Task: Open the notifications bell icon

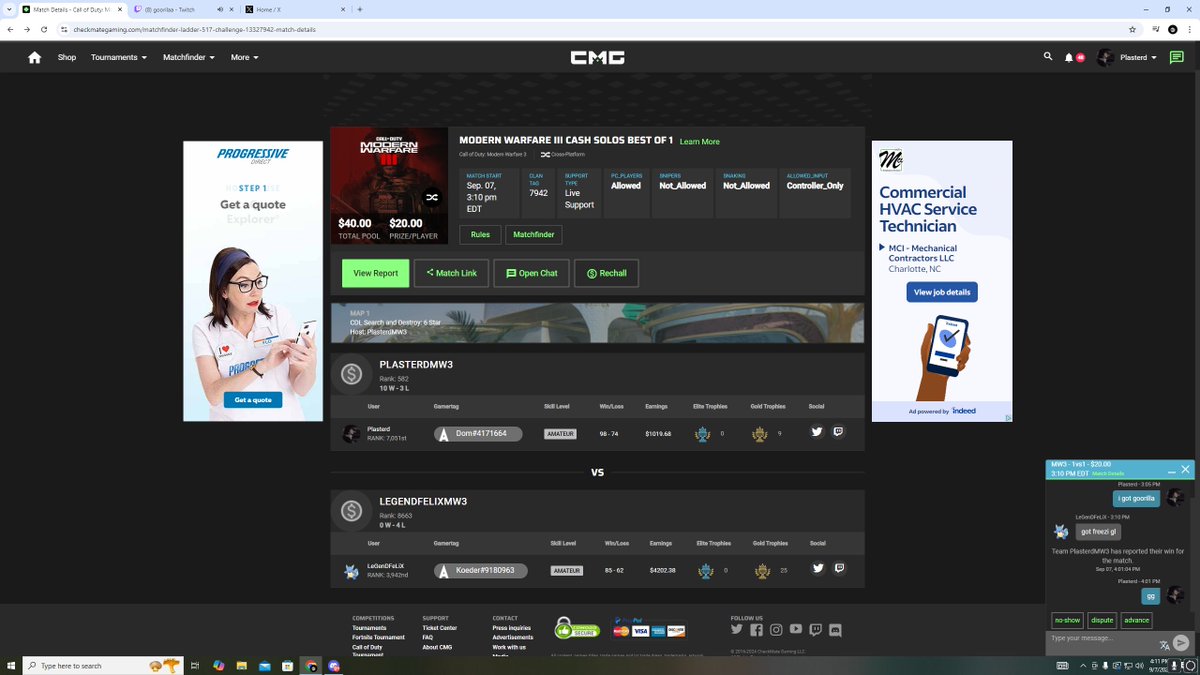Action: (1069, 58)
